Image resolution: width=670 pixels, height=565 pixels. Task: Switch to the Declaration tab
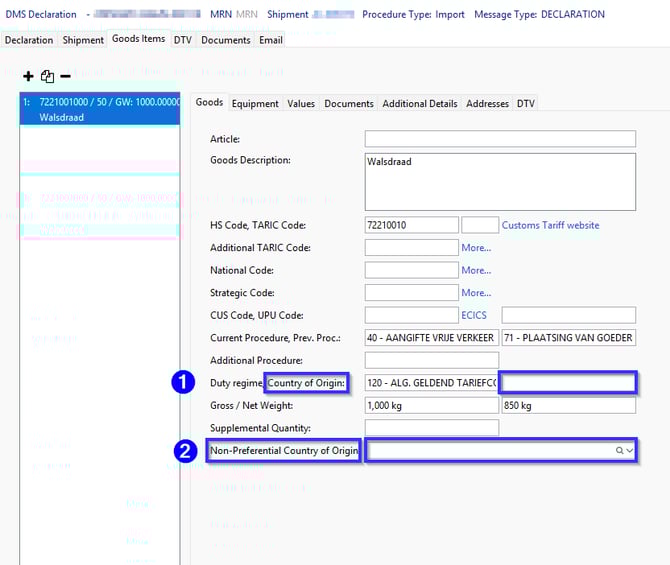pyautogui.click(x=29, y=40)
